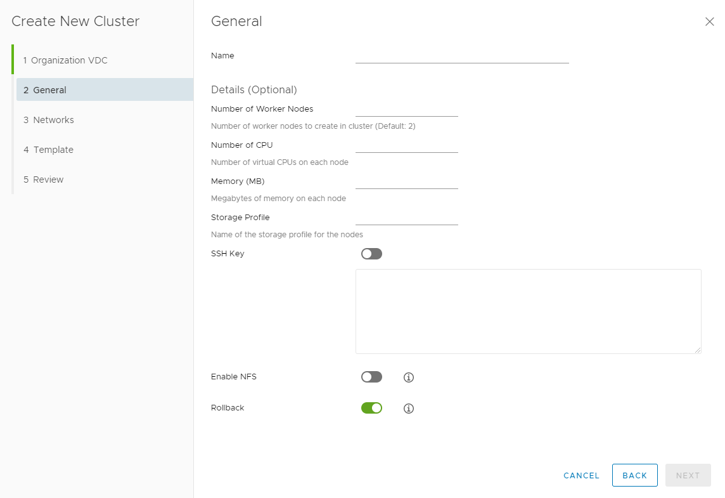This screenshot has height=498, width=725.
Task: Focus the cluster Name field
Action: coord(461,55)
